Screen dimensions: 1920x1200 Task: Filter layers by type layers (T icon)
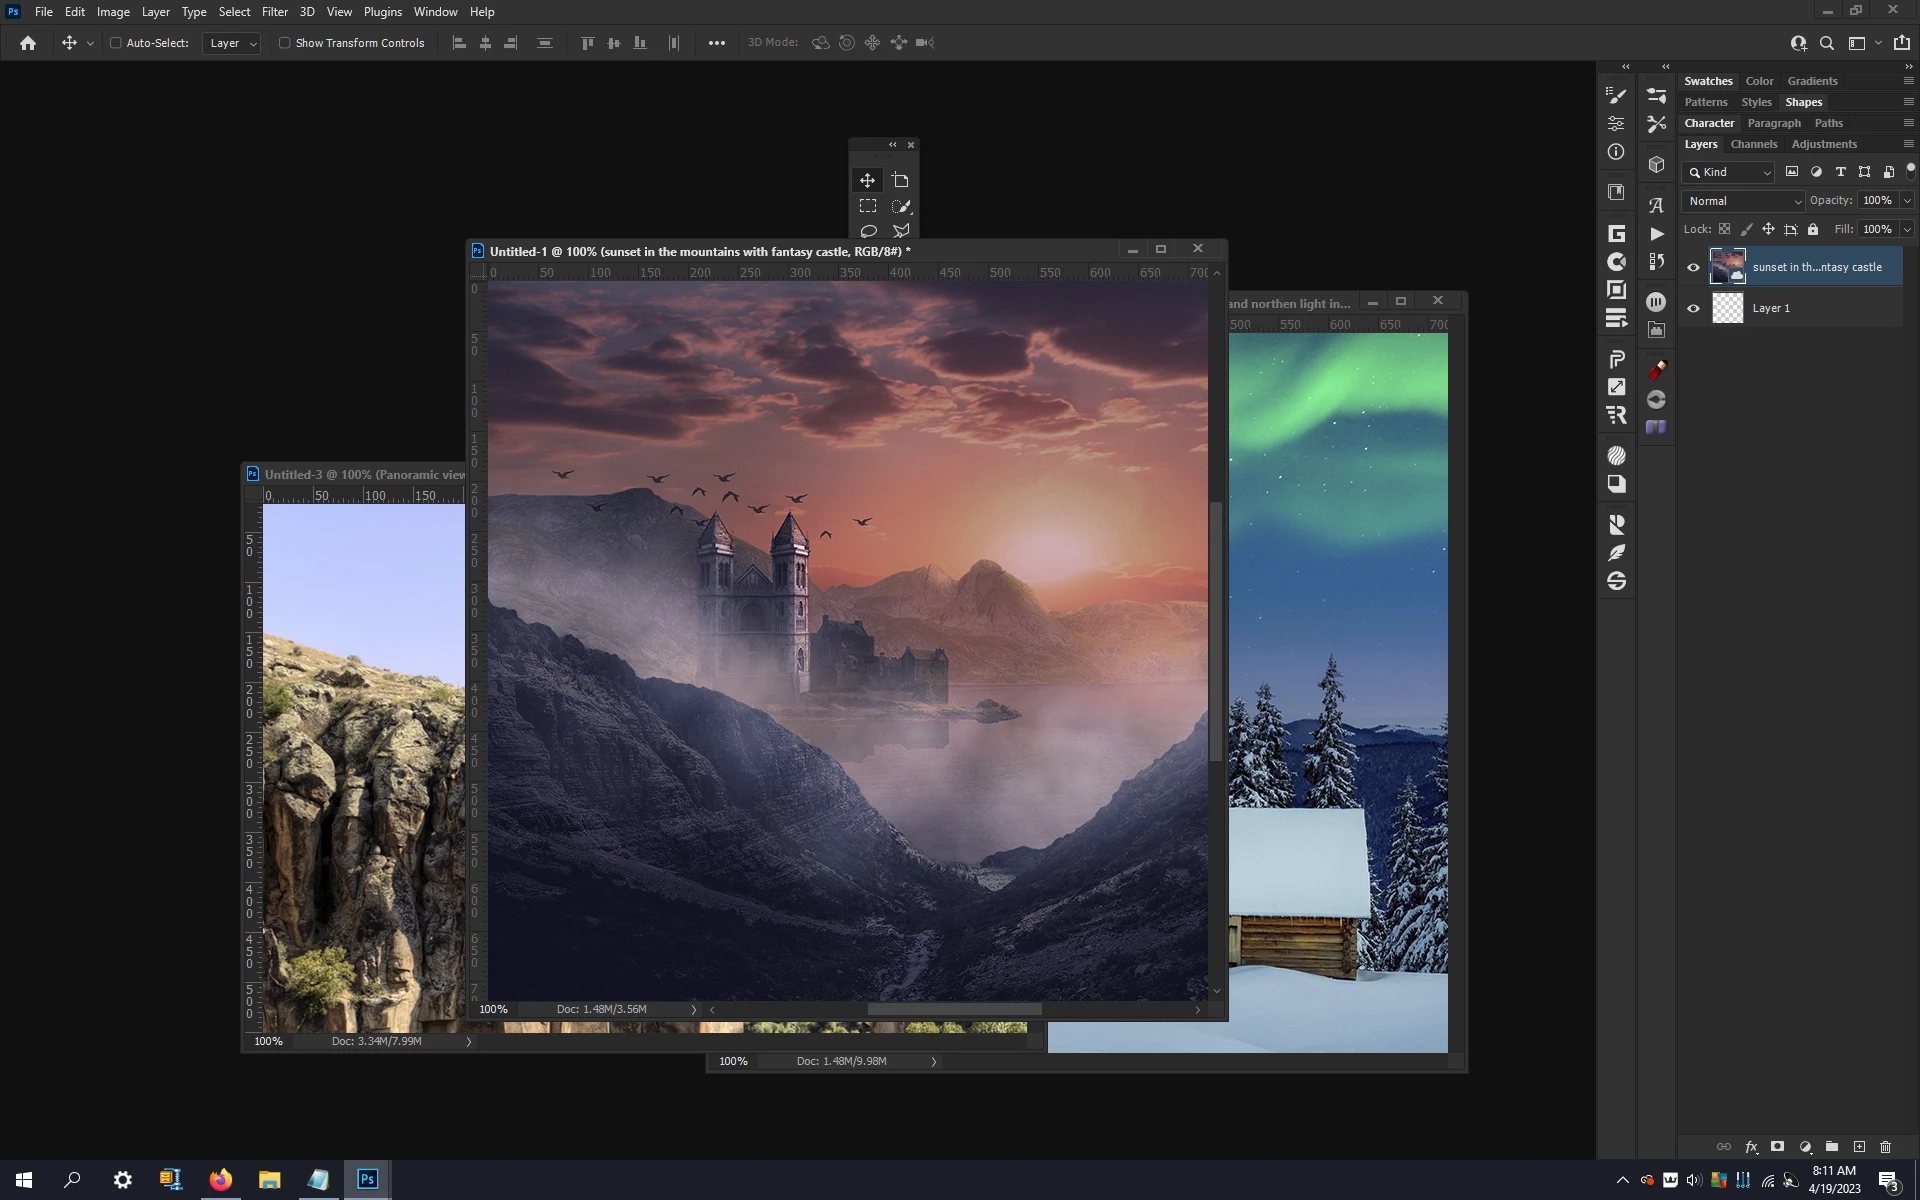(x=1840, y=172)
